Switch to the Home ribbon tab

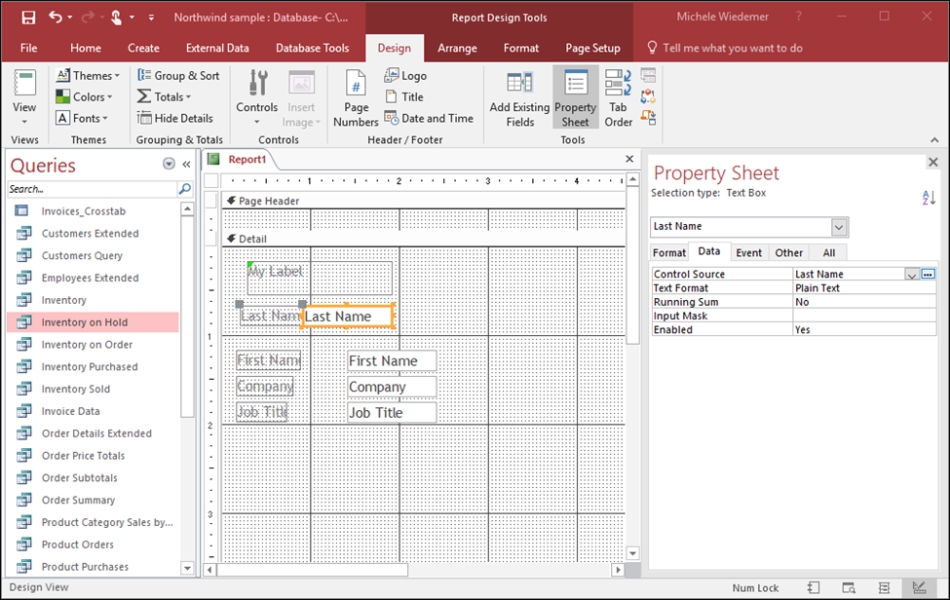click(x=85, y=48)
